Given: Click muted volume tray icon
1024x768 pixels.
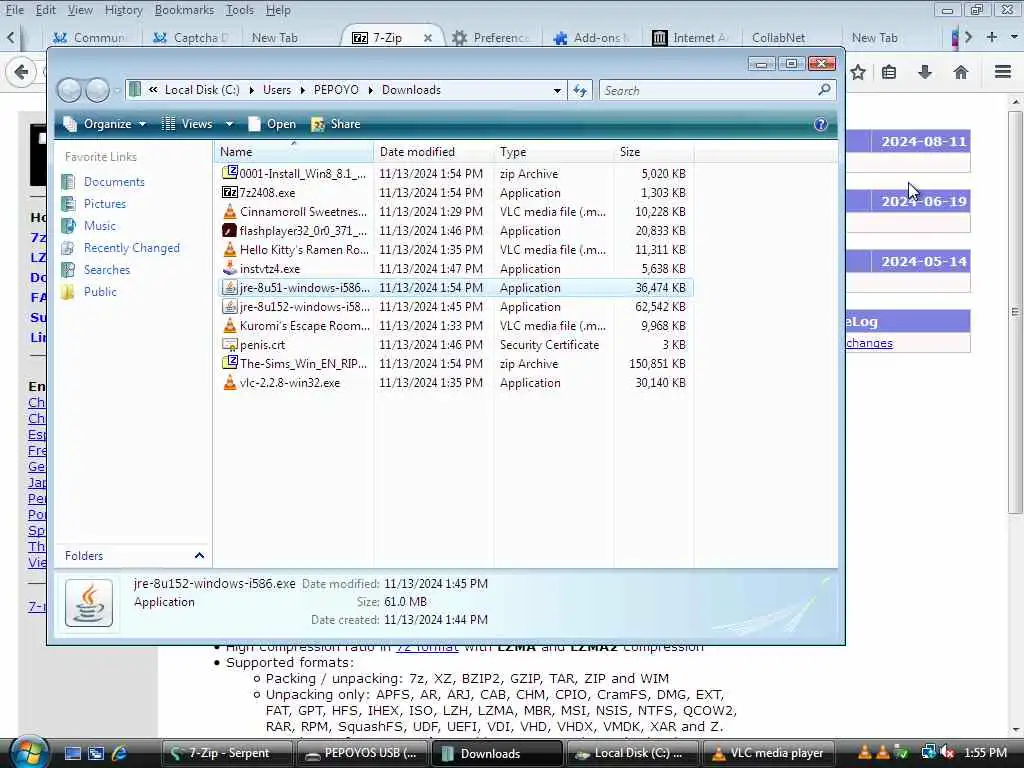Looking at the screenshot, I should coord(948,753).
